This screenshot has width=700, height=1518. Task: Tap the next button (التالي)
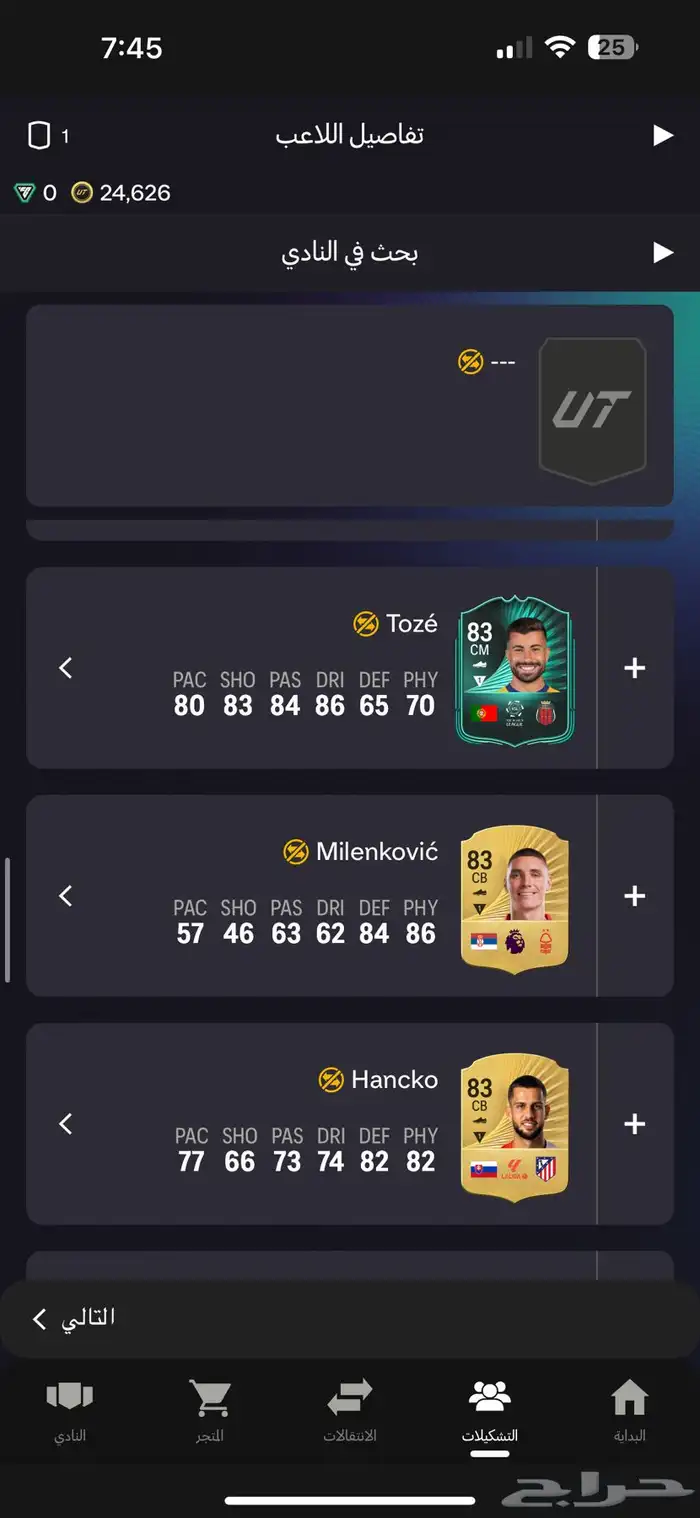tap(74, 1318)
